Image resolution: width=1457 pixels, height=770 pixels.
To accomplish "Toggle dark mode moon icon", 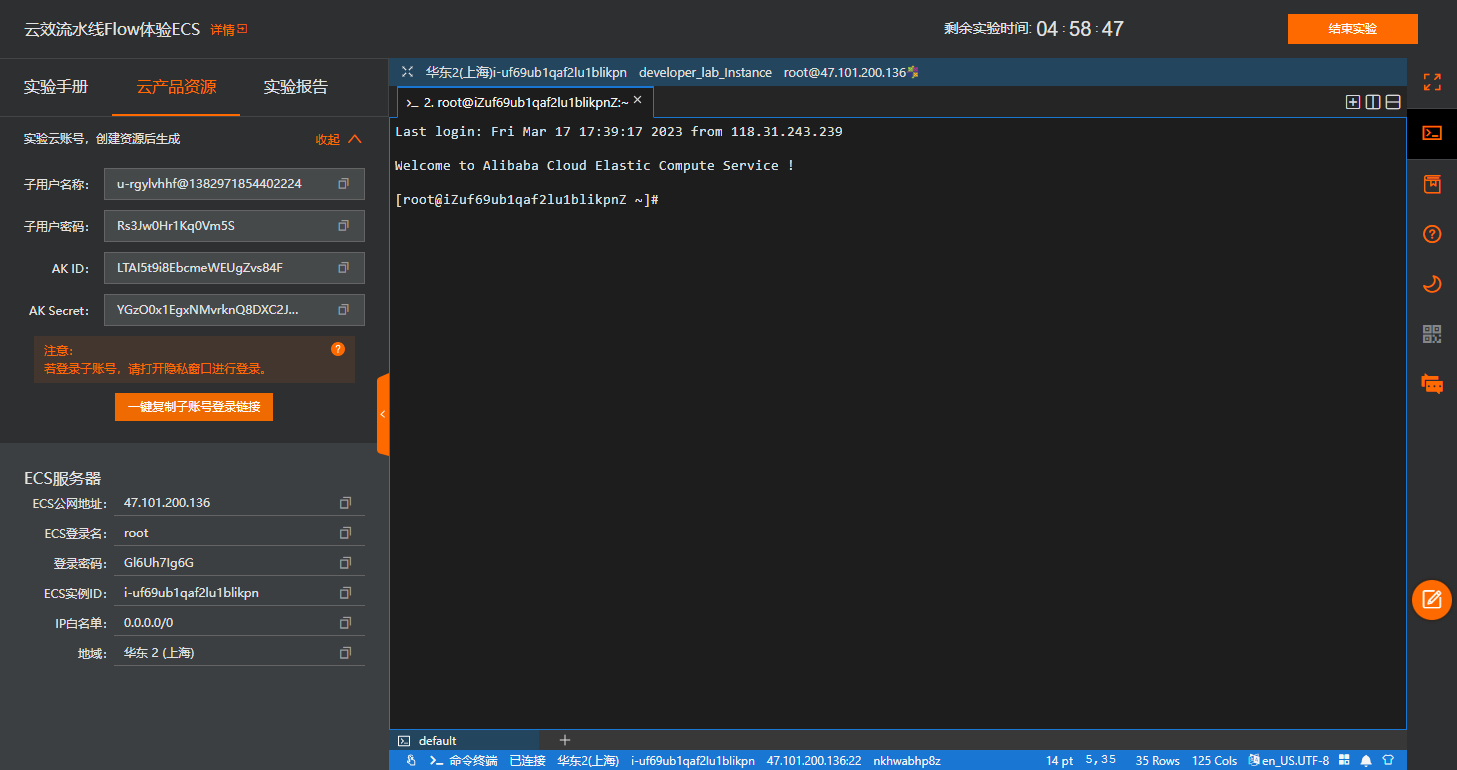I will pyautogui.click(x=1432, y=284).
